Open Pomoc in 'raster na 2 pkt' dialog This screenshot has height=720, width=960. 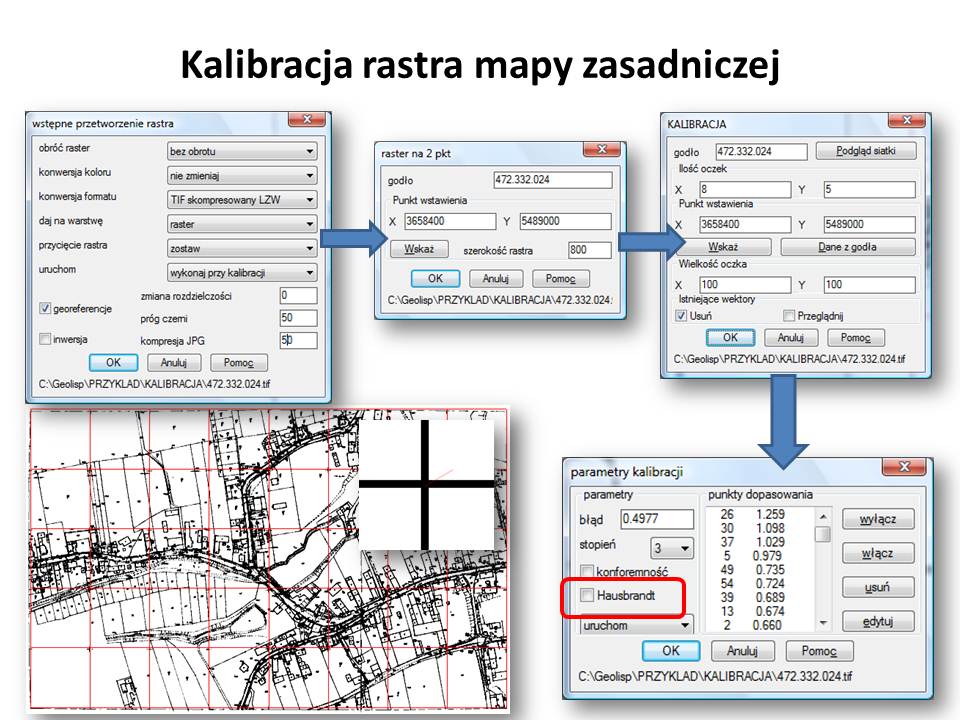(561, 279)
